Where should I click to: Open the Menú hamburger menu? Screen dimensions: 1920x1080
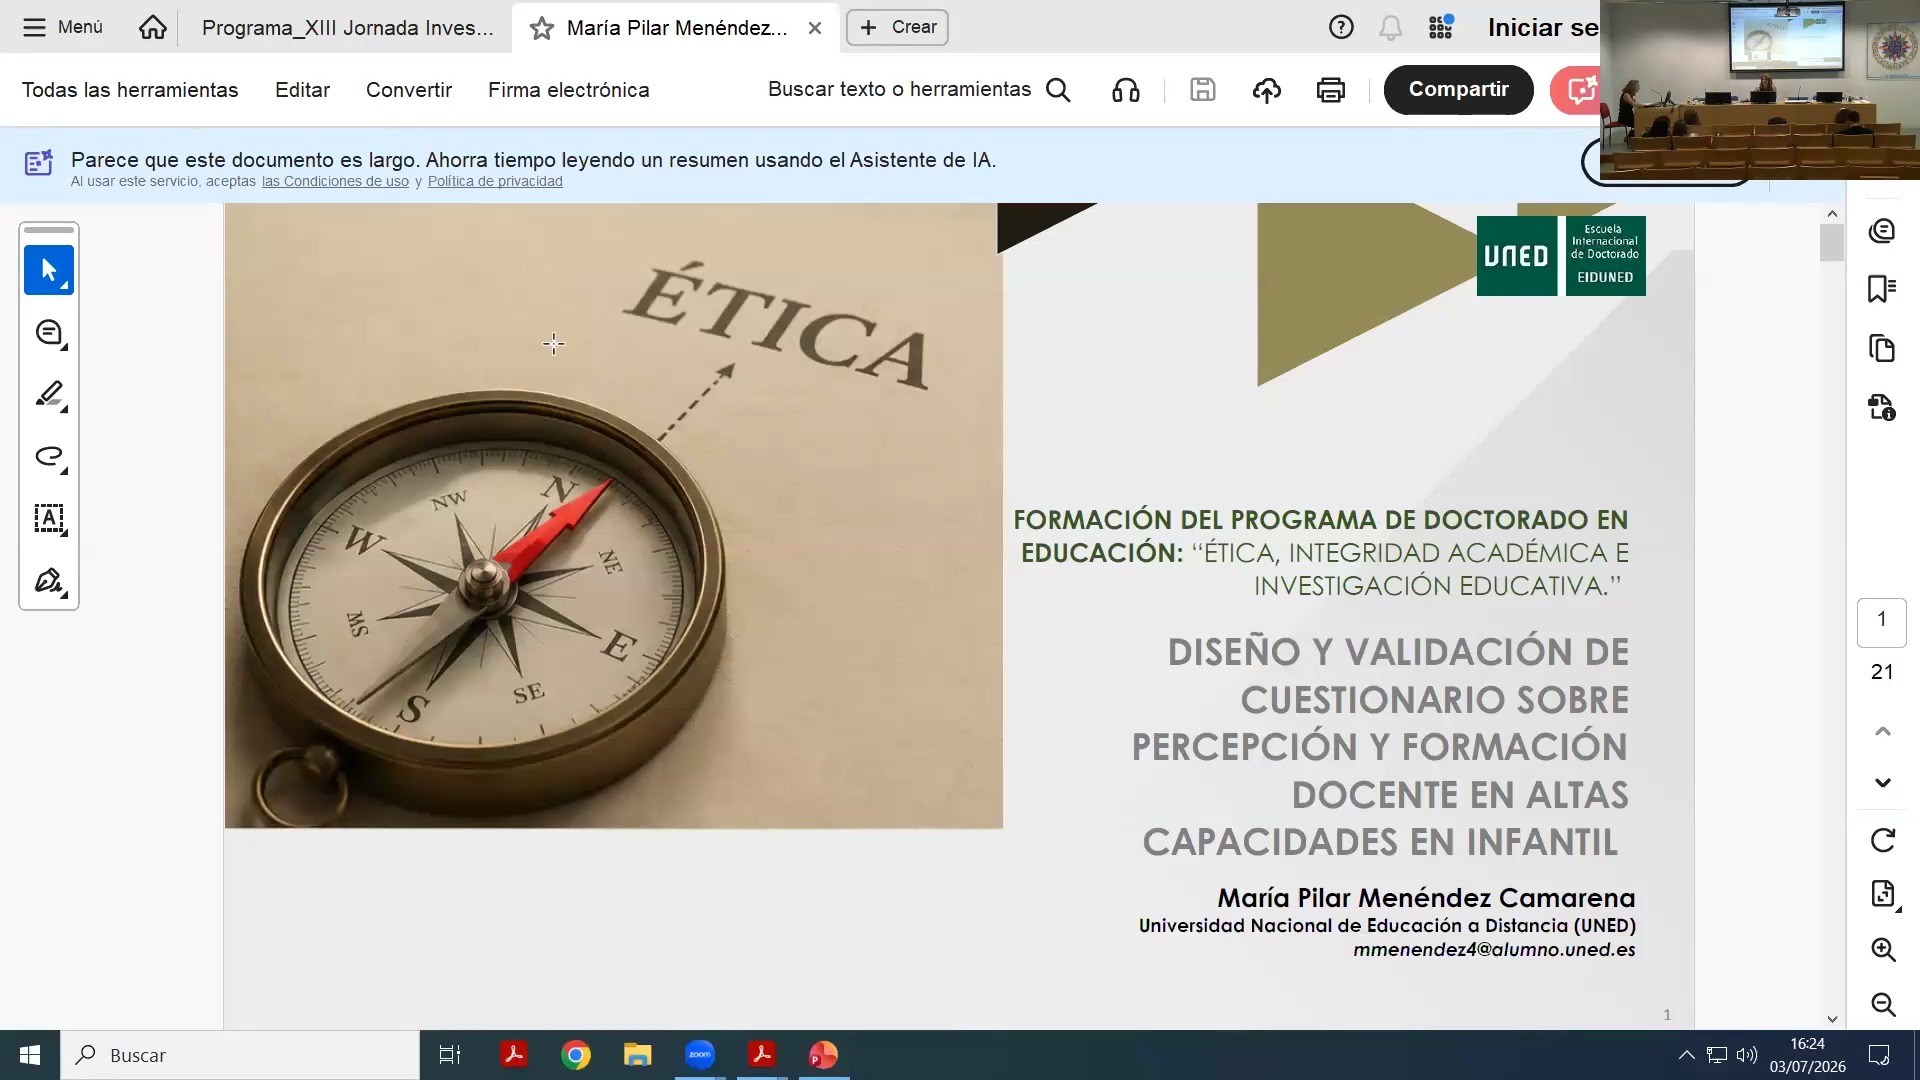pos(62,27)
